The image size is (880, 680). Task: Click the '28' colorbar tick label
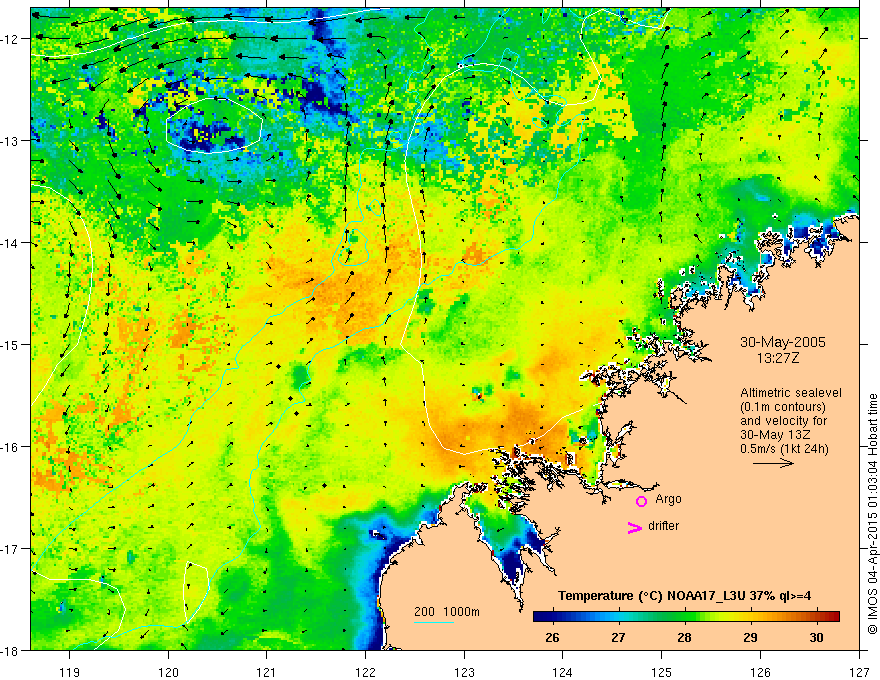tap(684, 637)
